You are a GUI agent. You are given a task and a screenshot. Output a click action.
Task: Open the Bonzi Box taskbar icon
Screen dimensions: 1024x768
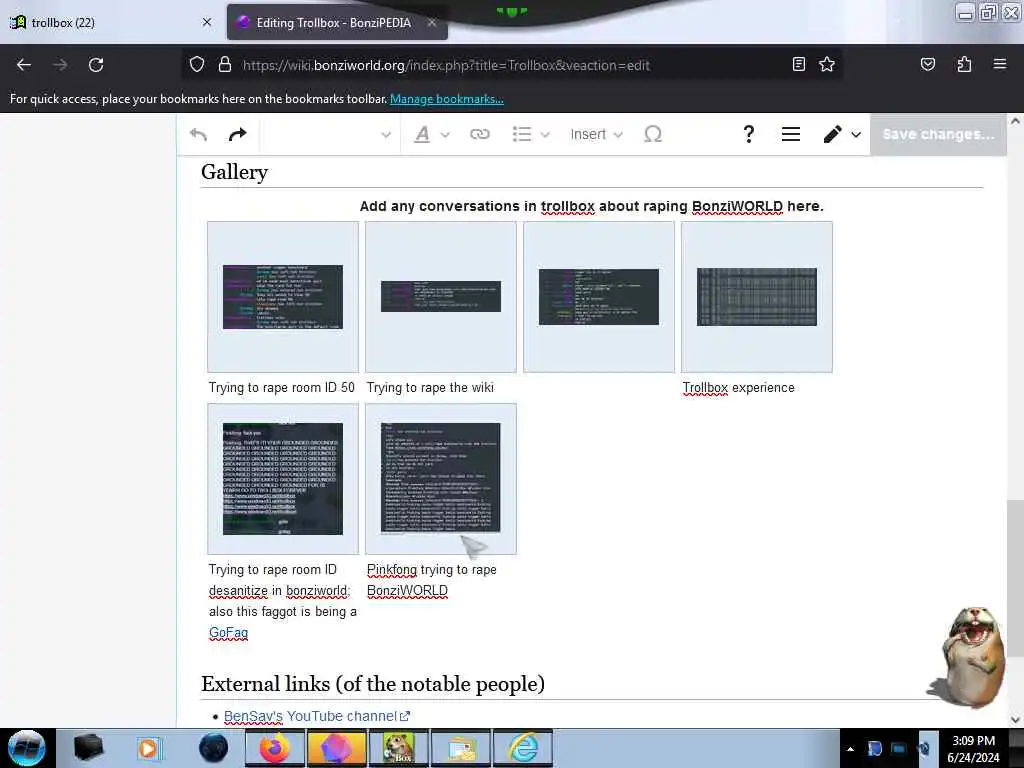coord(399,748)
